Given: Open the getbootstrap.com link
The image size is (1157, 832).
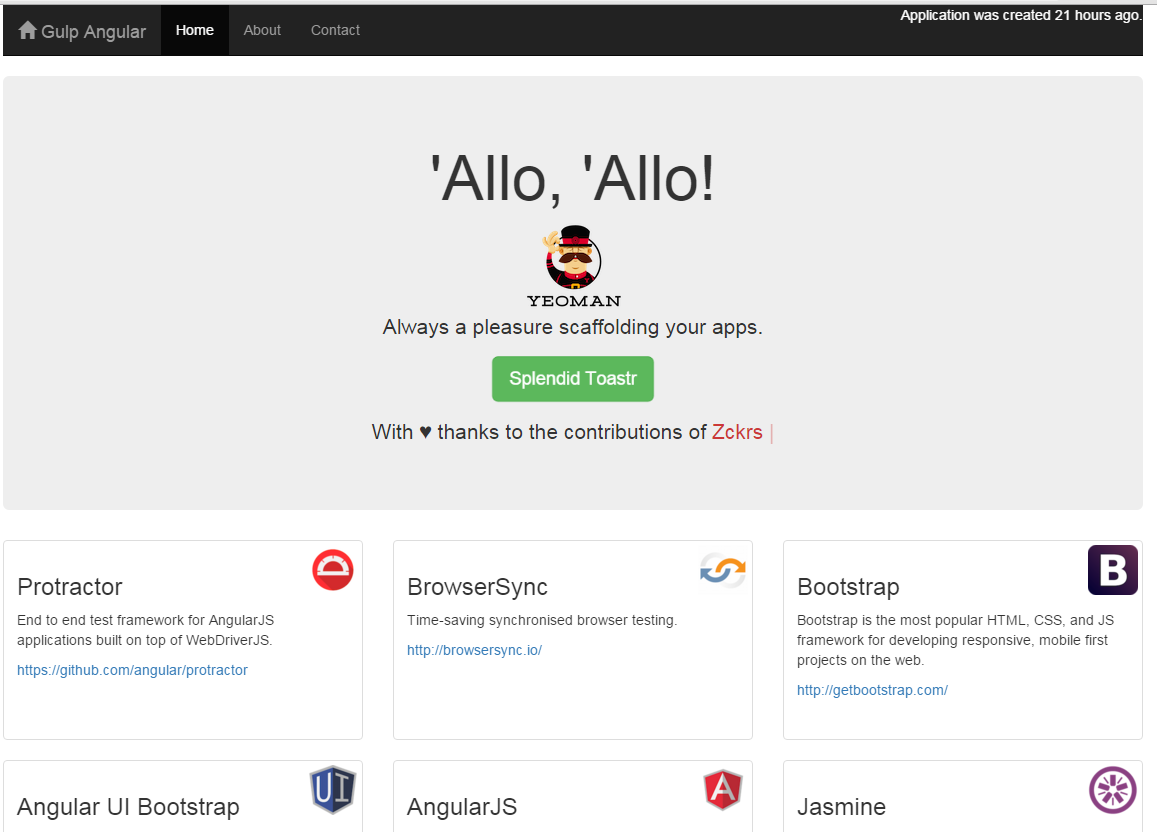Looking at the screenshot, I should coord(872,690).
